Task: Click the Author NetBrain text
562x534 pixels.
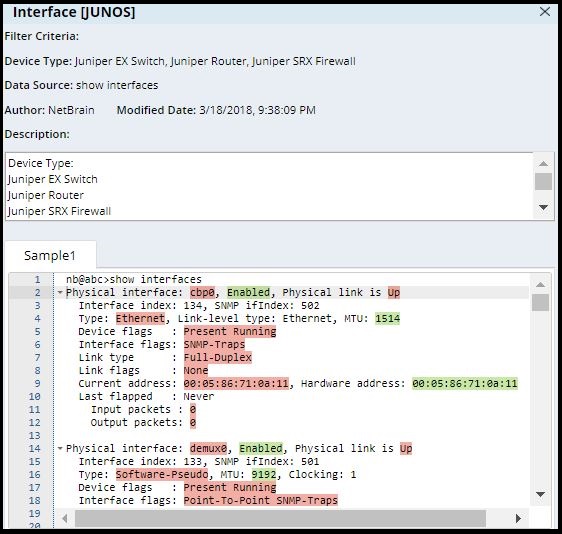Action: (49, 110)
